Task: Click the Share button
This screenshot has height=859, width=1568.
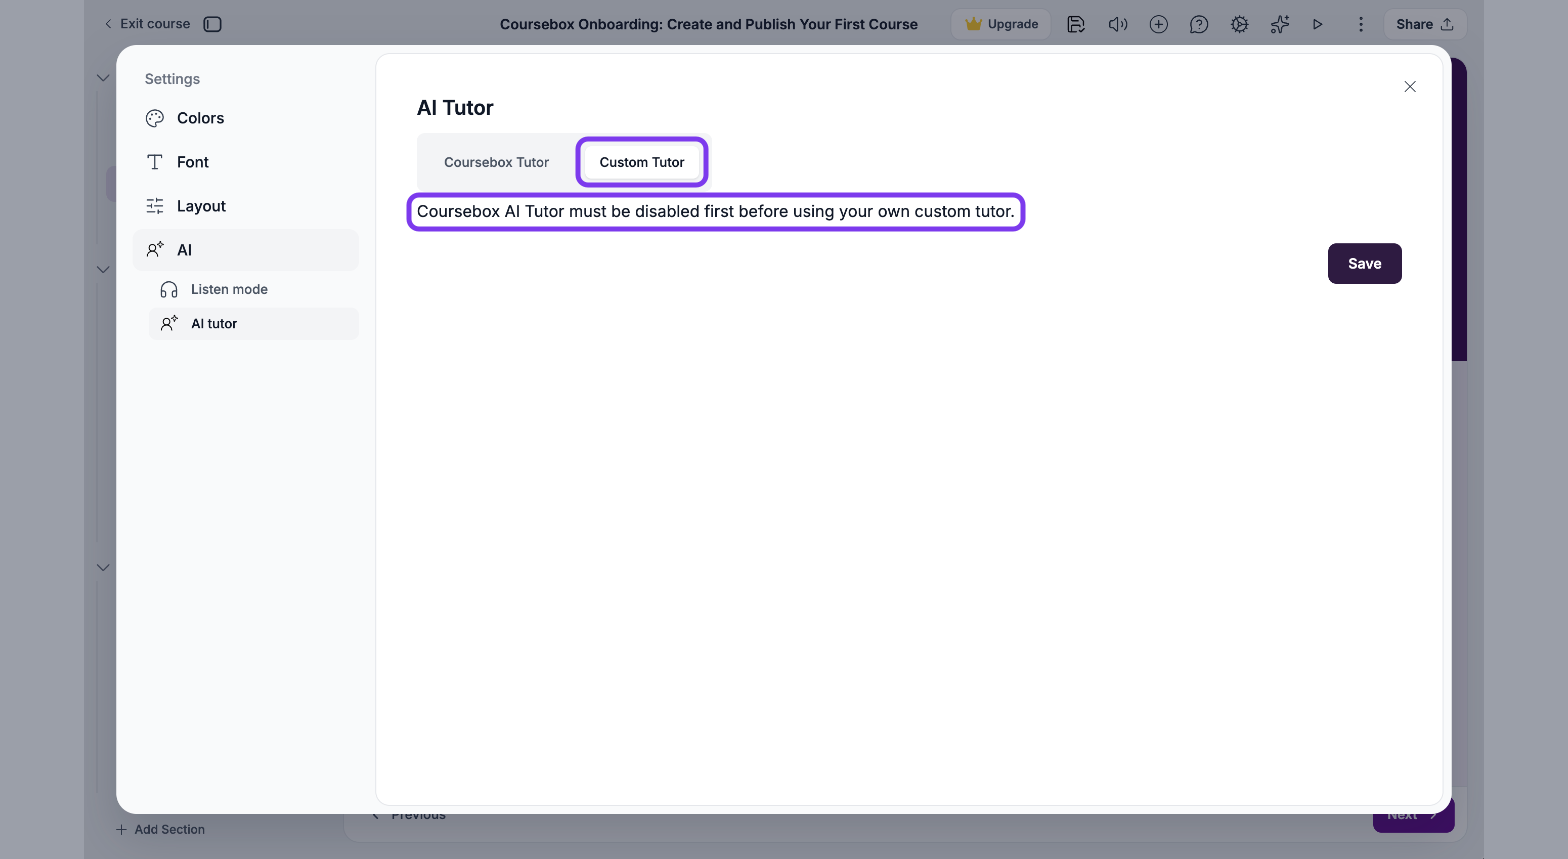Action: point(1425,24)
